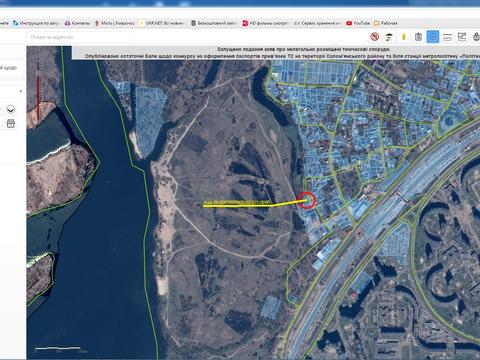Expand the dropdown arrow in left panel

pyautogui.click(x=21, y=91)
